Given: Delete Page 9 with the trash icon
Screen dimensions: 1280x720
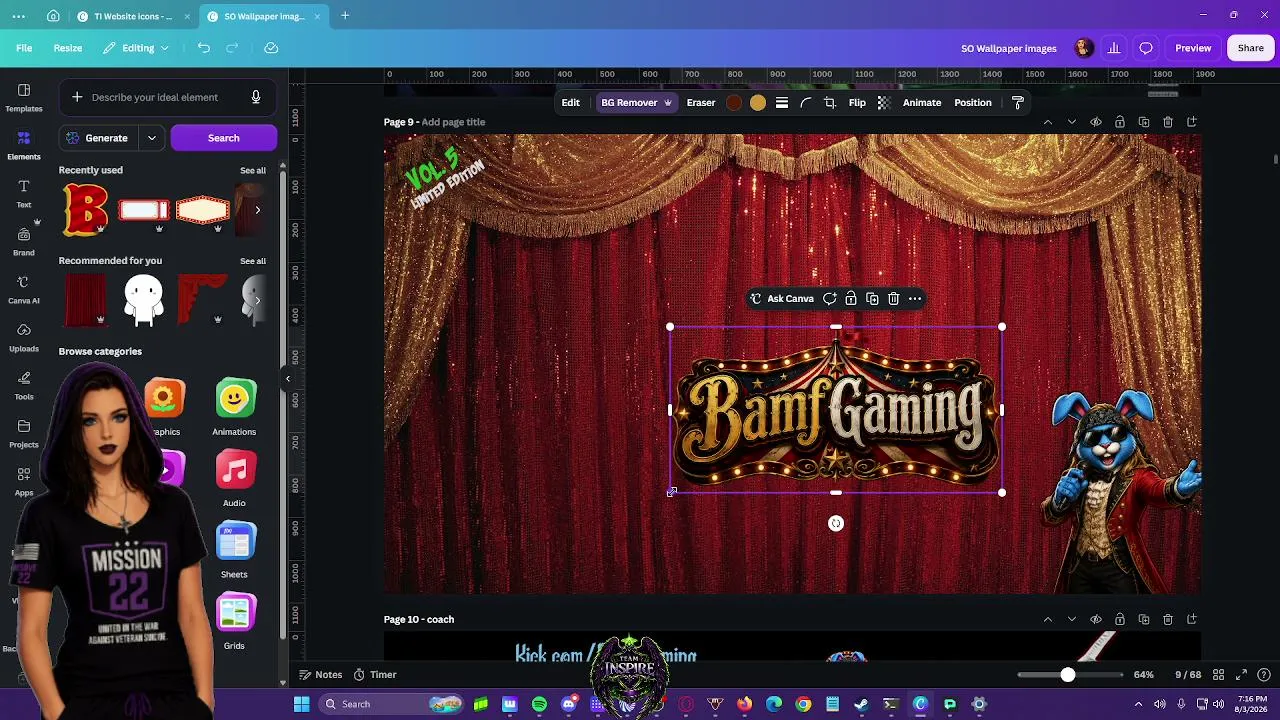Looking at the screenshot, I should (1168, 122).
